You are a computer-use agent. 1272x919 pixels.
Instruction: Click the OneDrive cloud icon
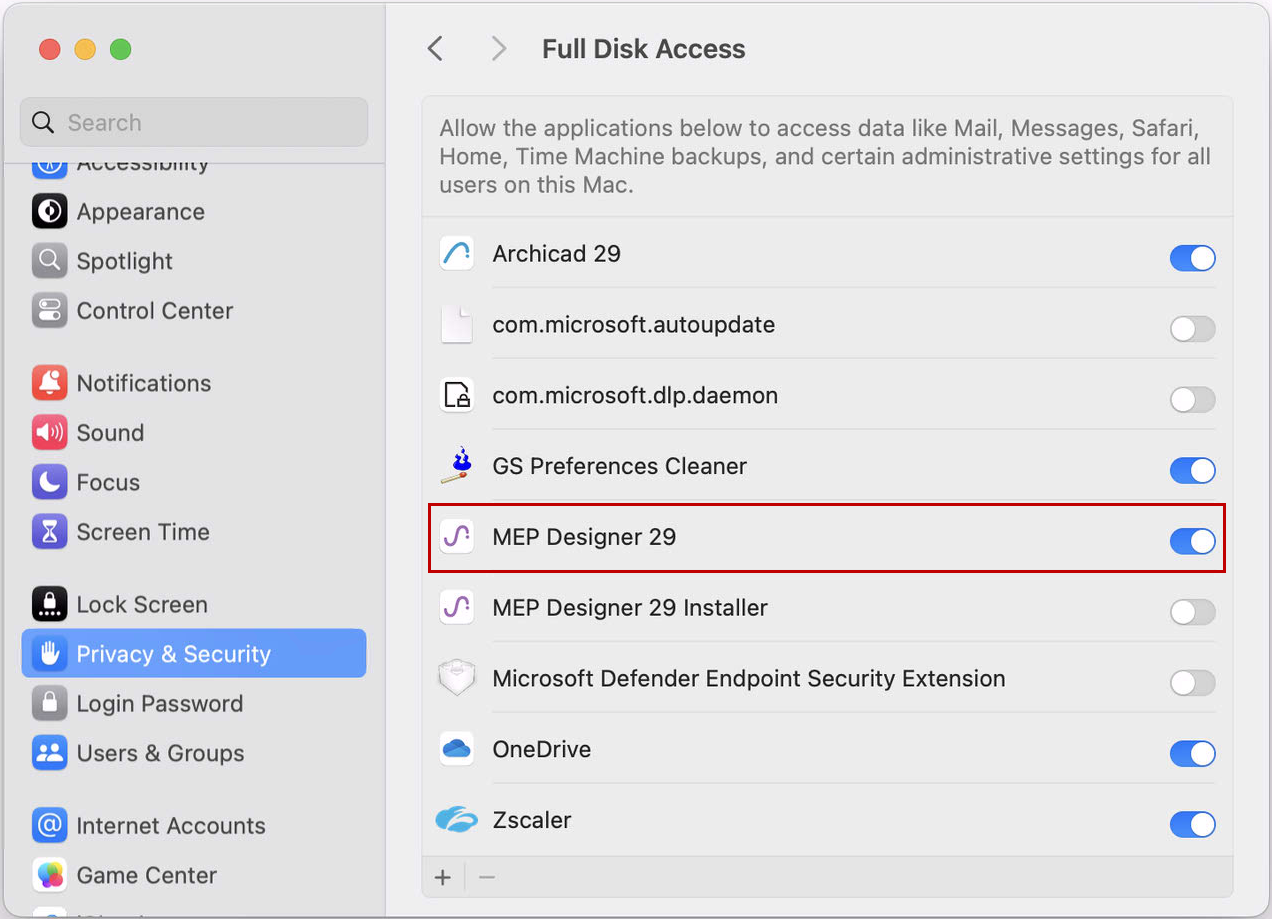456,749
